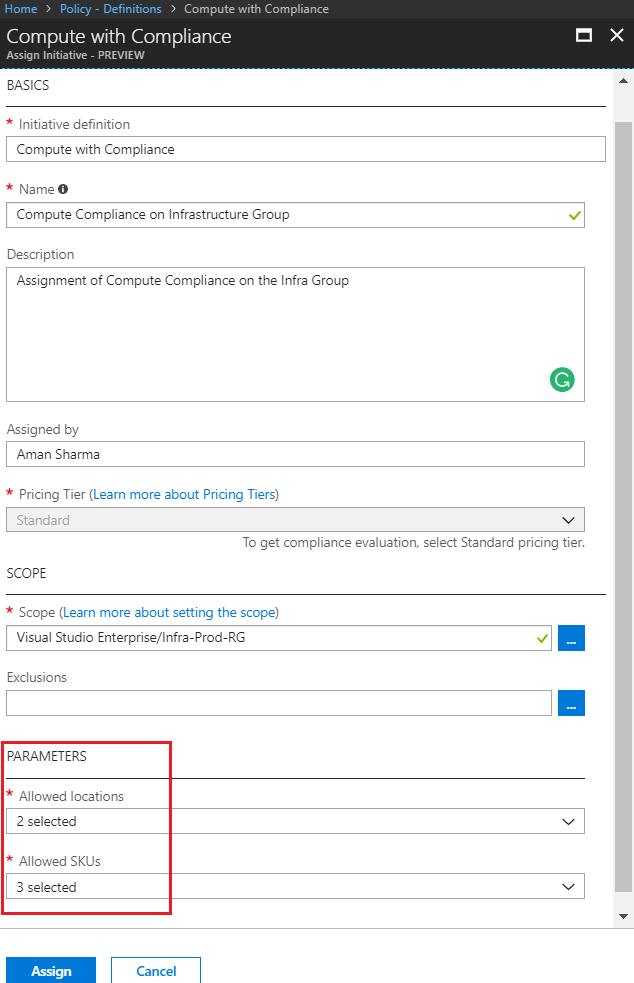The height and width of the screenshot is (983, 634).
Task: Open Learn more about Pricing Tiers link
Action: [184, 495]
